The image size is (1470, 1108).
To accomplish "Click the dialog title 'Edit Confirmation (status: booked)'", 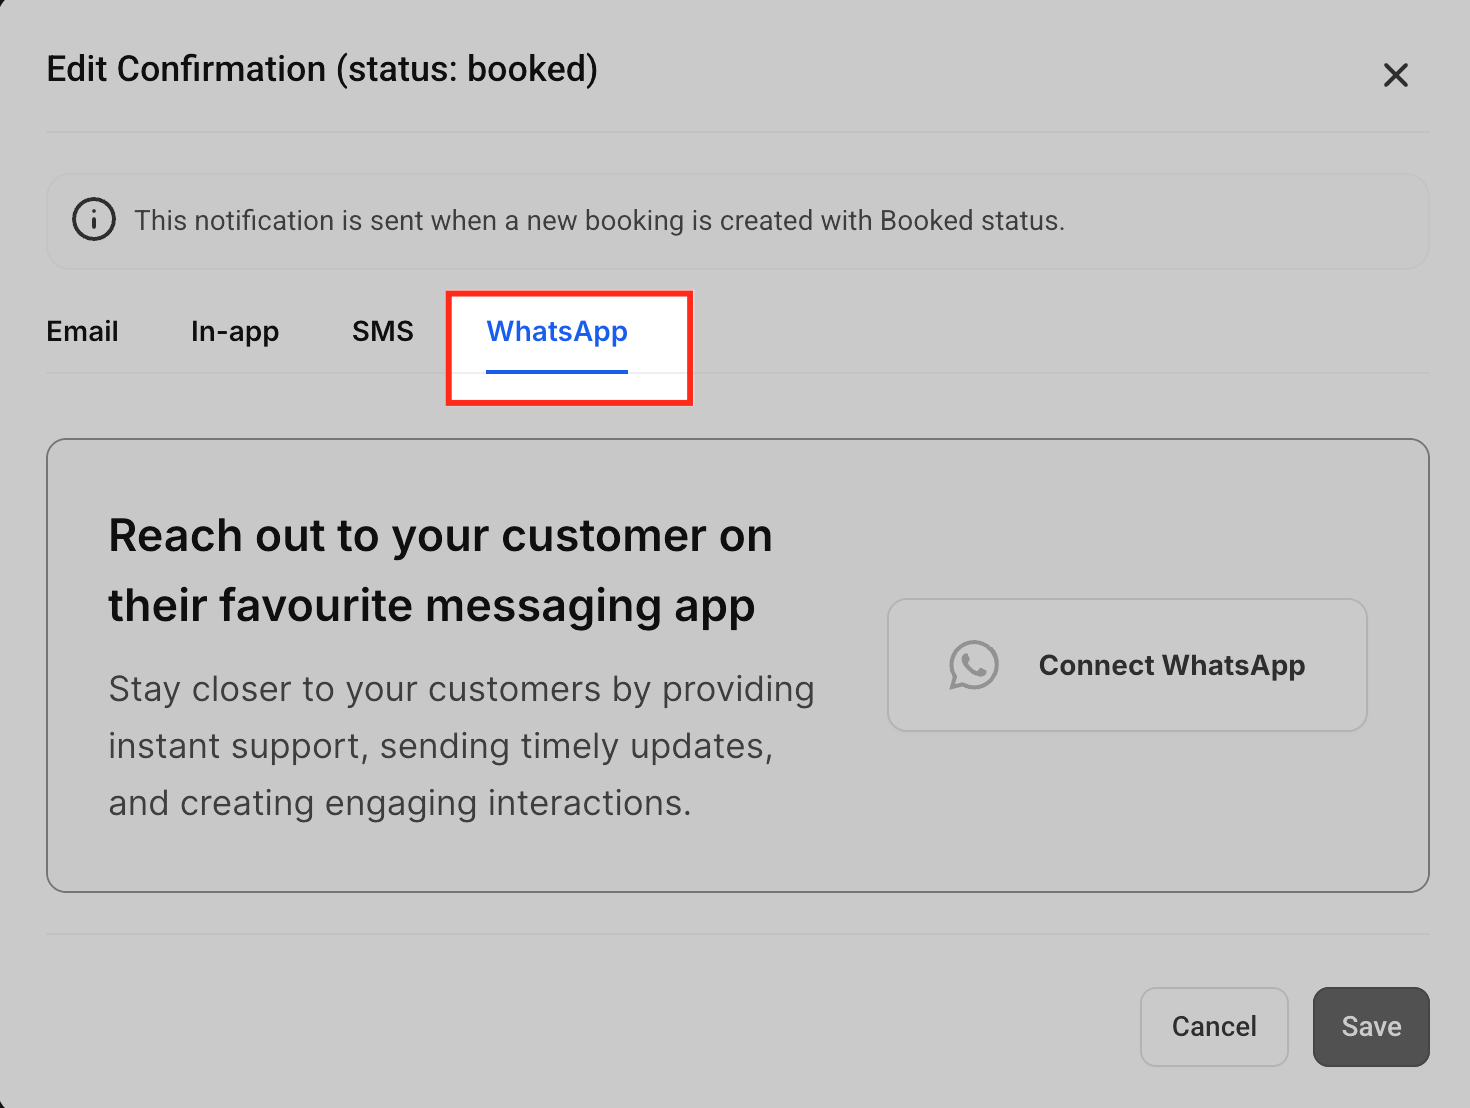I will pyautogui.click(x=322, y=69).
